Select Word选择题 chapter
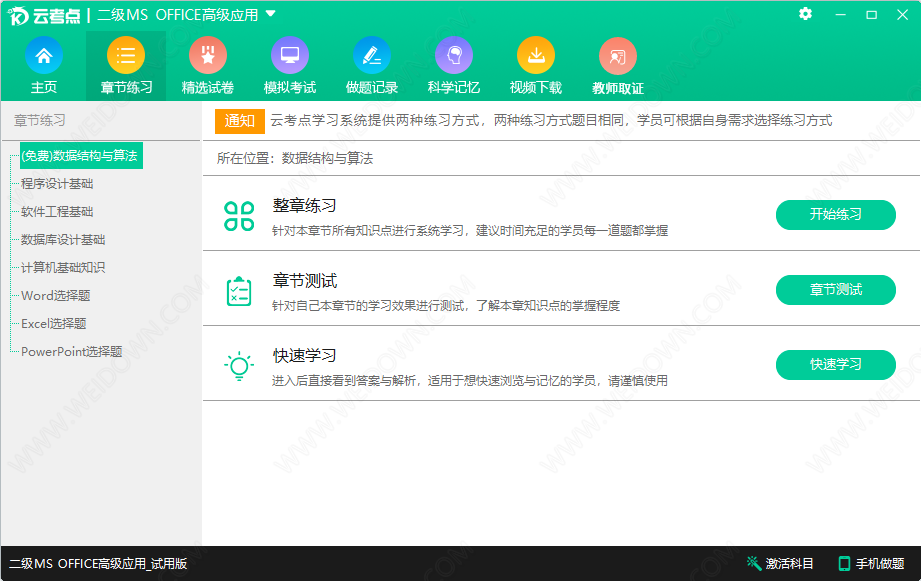Viewport: 921px width, 581px height. point(56,295)
